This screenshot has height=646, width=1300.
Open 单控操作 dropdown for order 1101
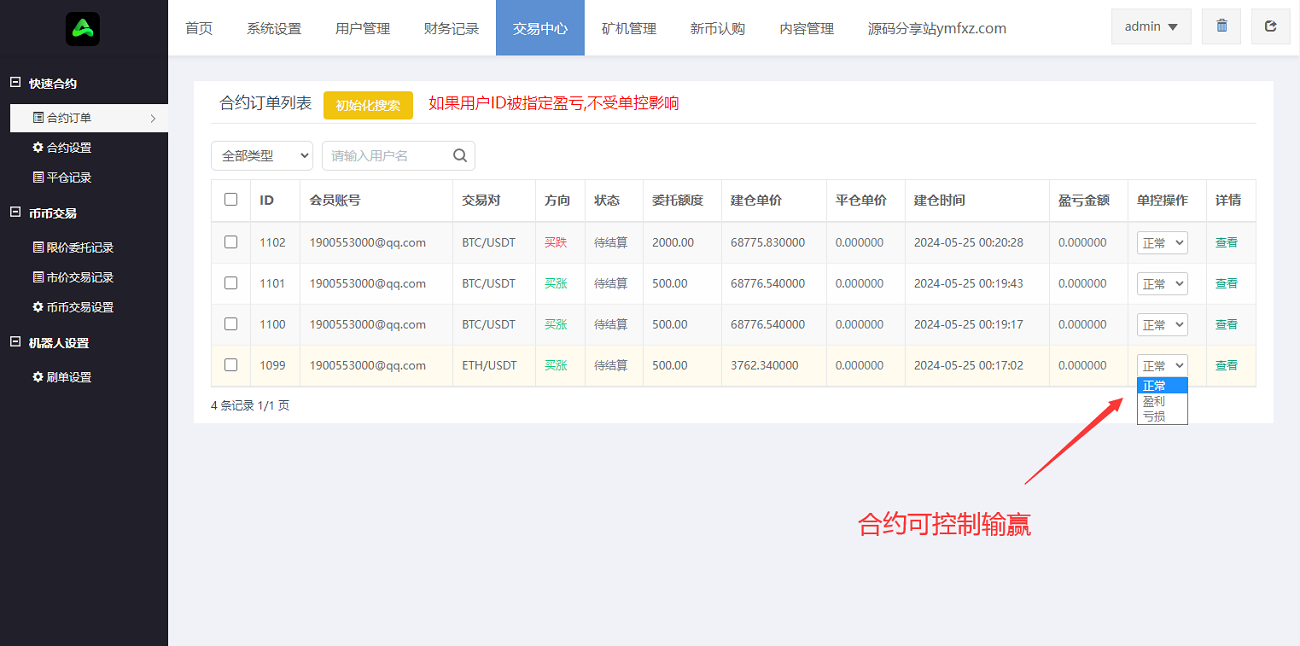pos(1161,284)
